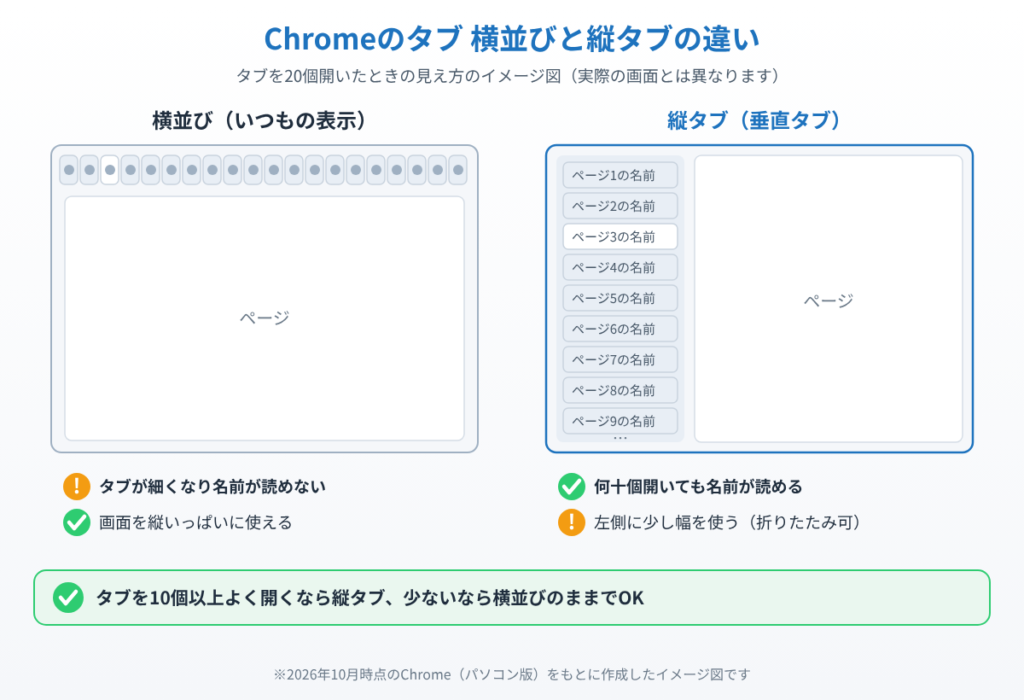Click the text 何十個開いても名前が読める
The width and height of the screenshot is (1024, 700).
698,486
